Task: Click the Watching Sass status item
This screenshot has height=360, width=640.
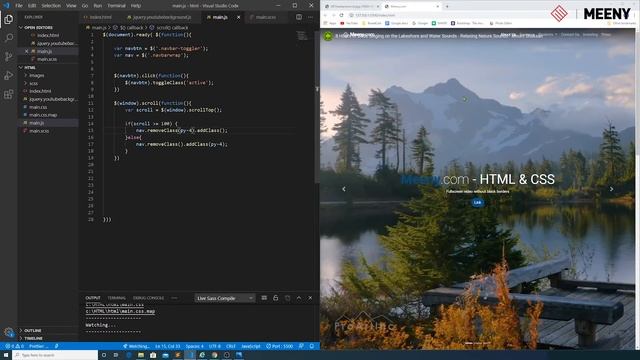Action: [136, 346]
